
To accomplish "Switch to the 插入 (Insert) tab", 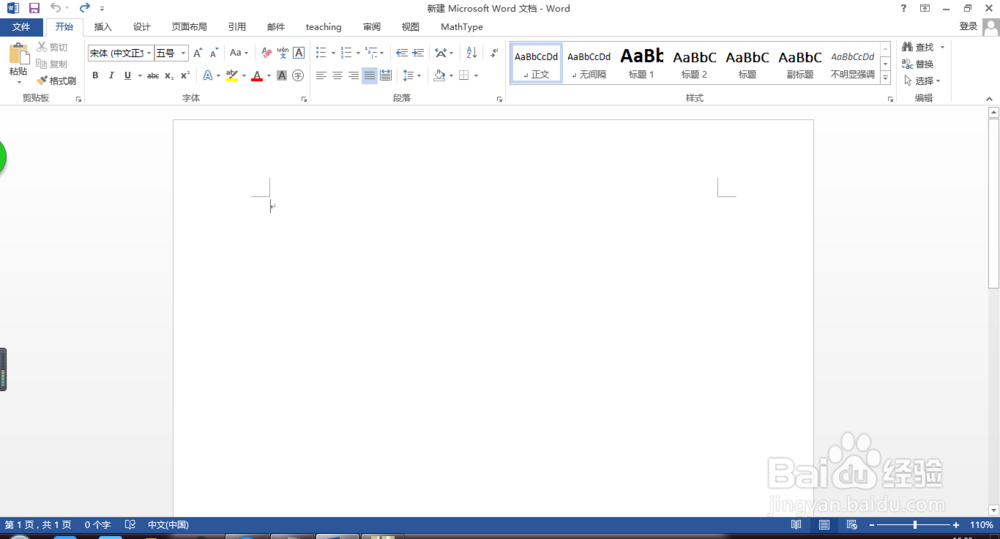I will (103, 27).
